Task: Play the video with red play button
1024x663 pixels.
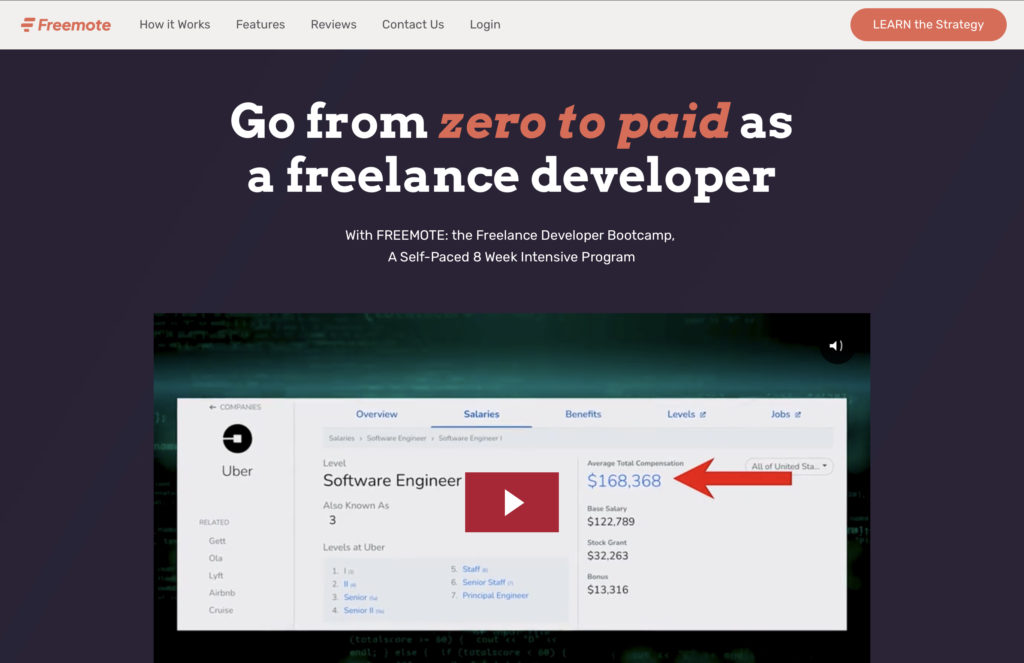Action: [x=511, y=502]
